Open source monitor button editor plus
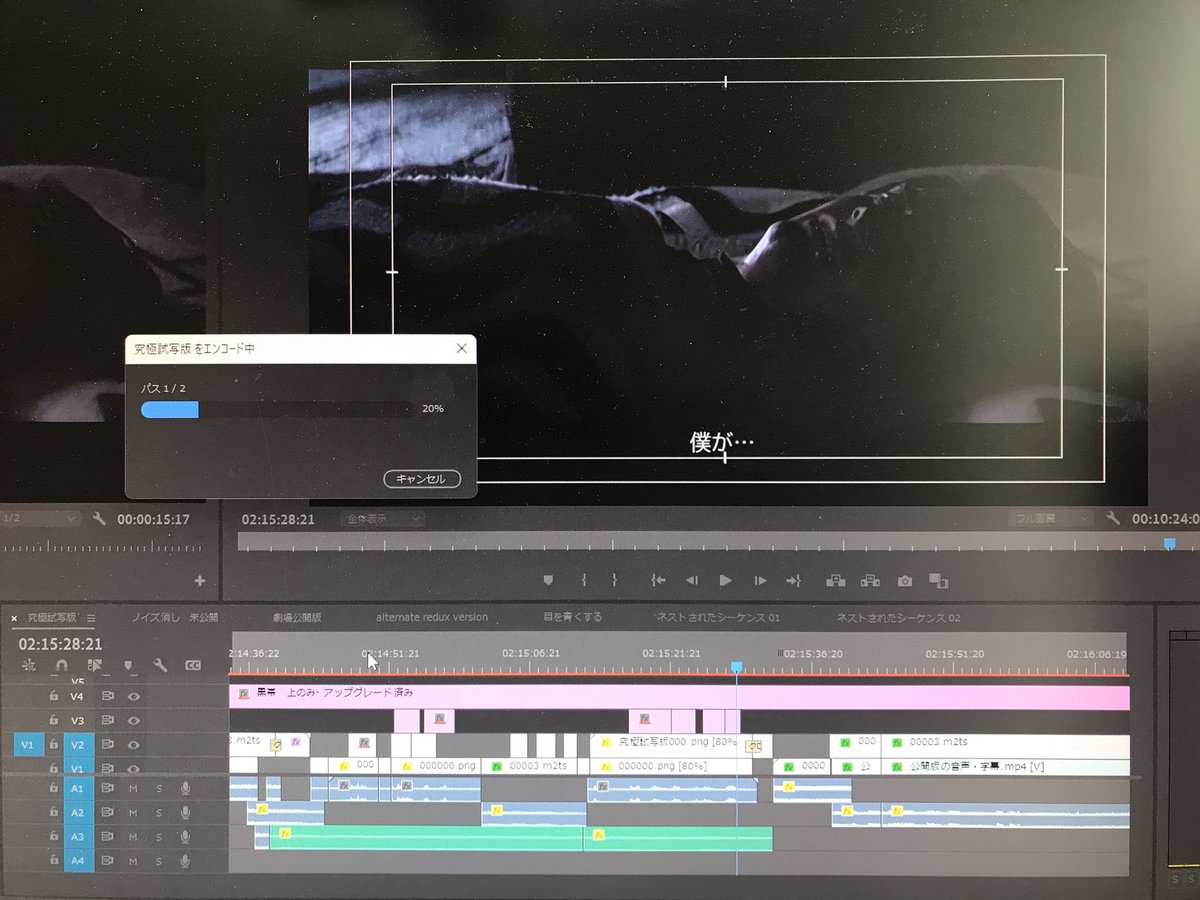Viewport: 1200px width, 900px height. [200, 581]
